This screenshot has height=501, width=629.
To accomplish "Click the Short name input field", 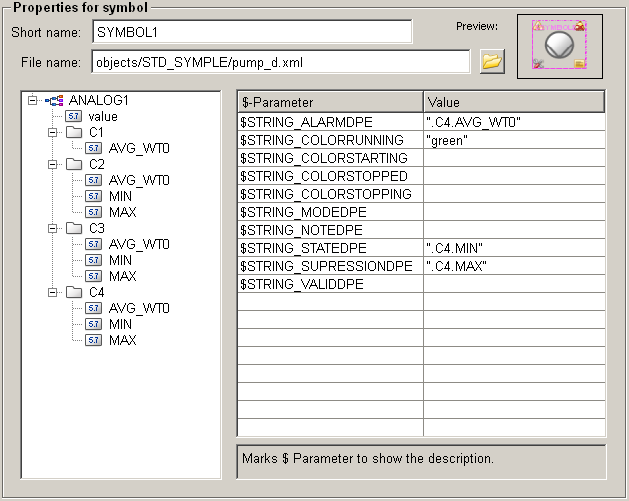I will point(251,32).
